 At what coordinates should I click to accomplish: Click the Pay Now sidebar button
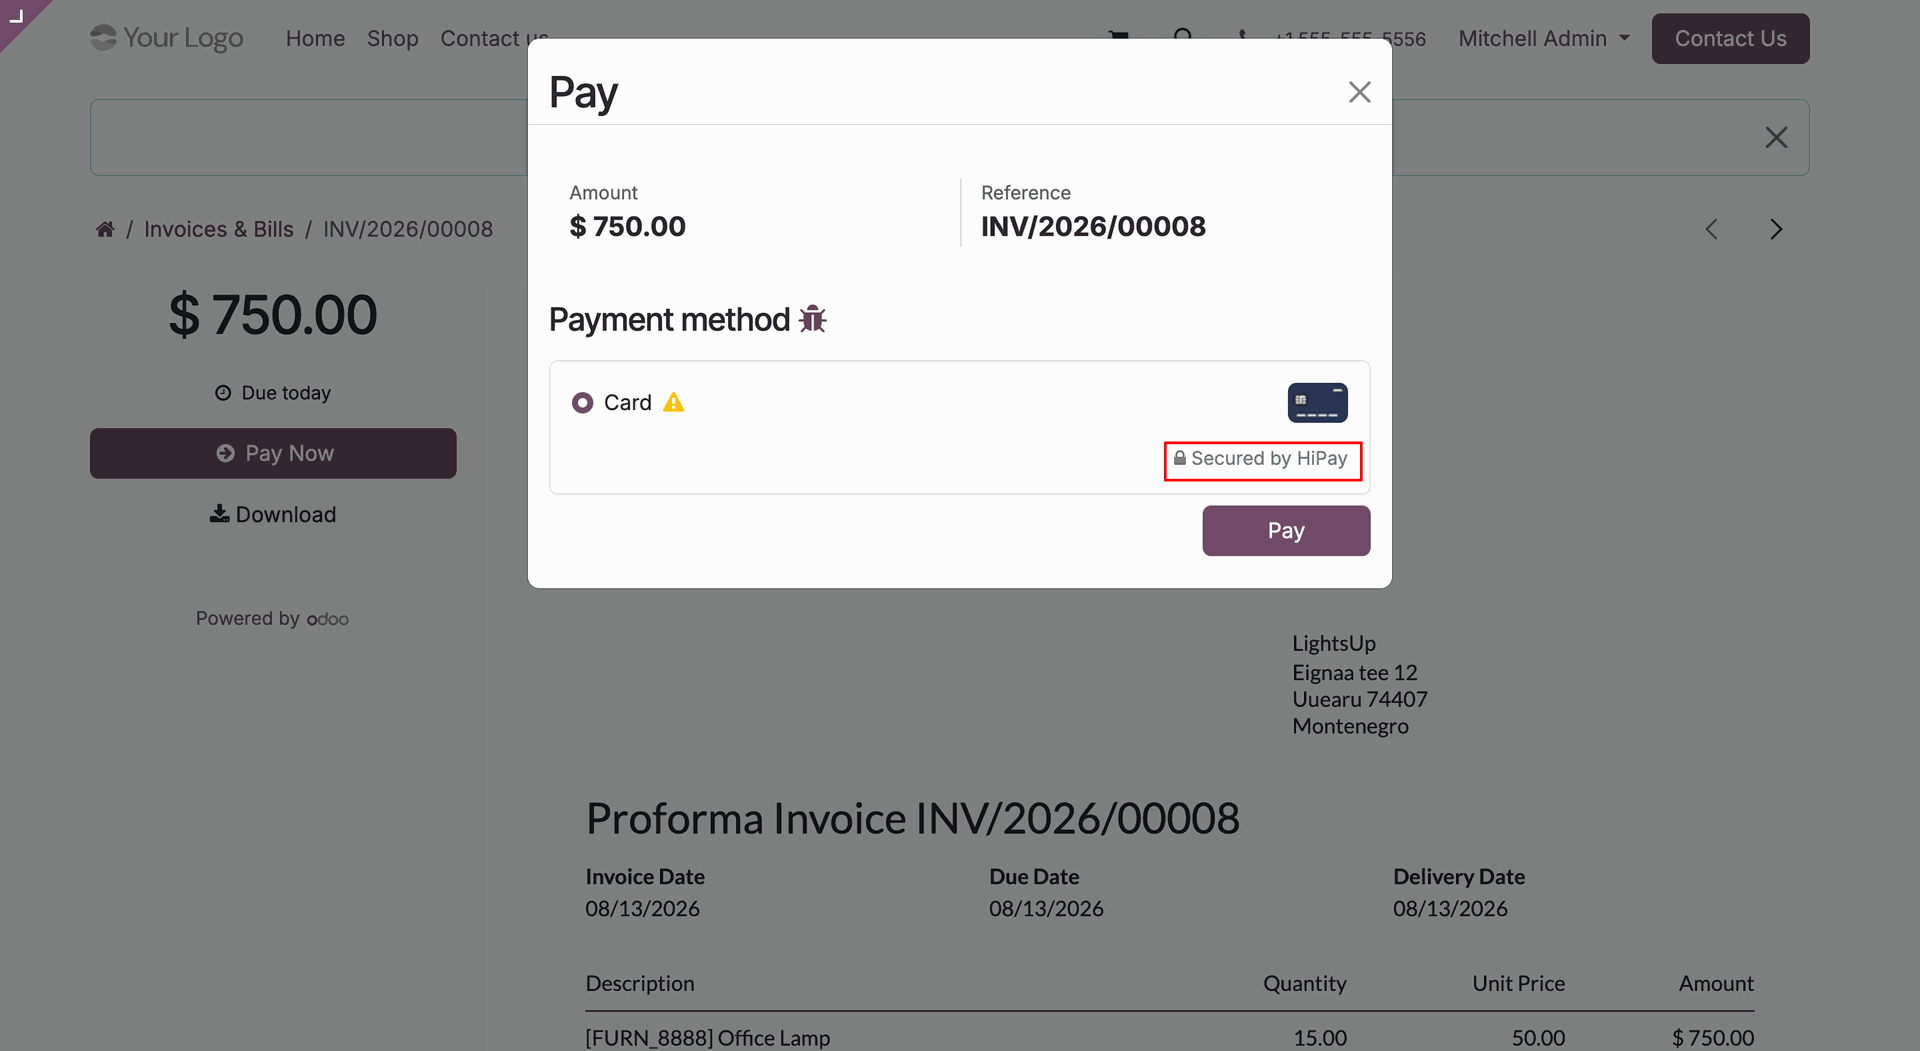pyautogui.click(x=273, y=453)
